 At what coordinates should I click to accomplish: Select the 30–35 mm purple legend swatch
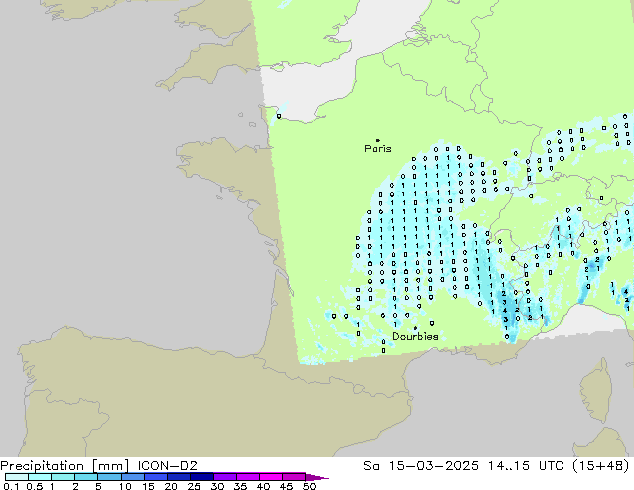[225, 477]
